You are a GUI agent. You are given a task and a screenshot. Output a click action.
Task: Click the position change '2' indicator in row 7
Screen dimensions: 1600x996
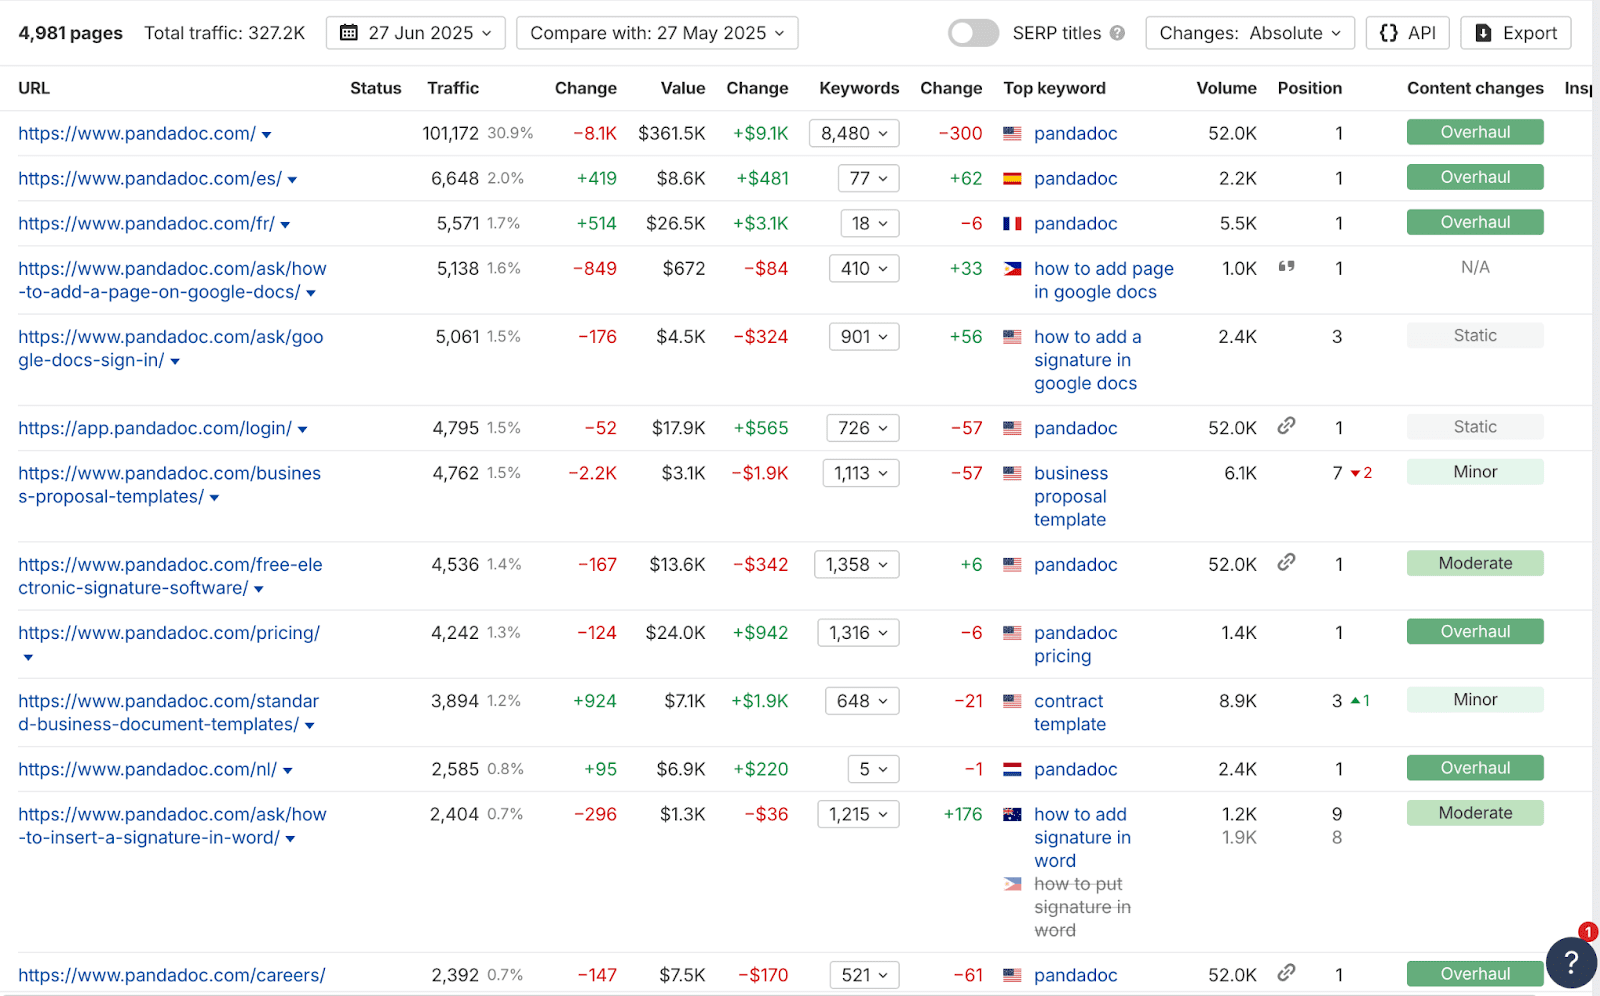pyautogui.click(x=1362, y=473)
